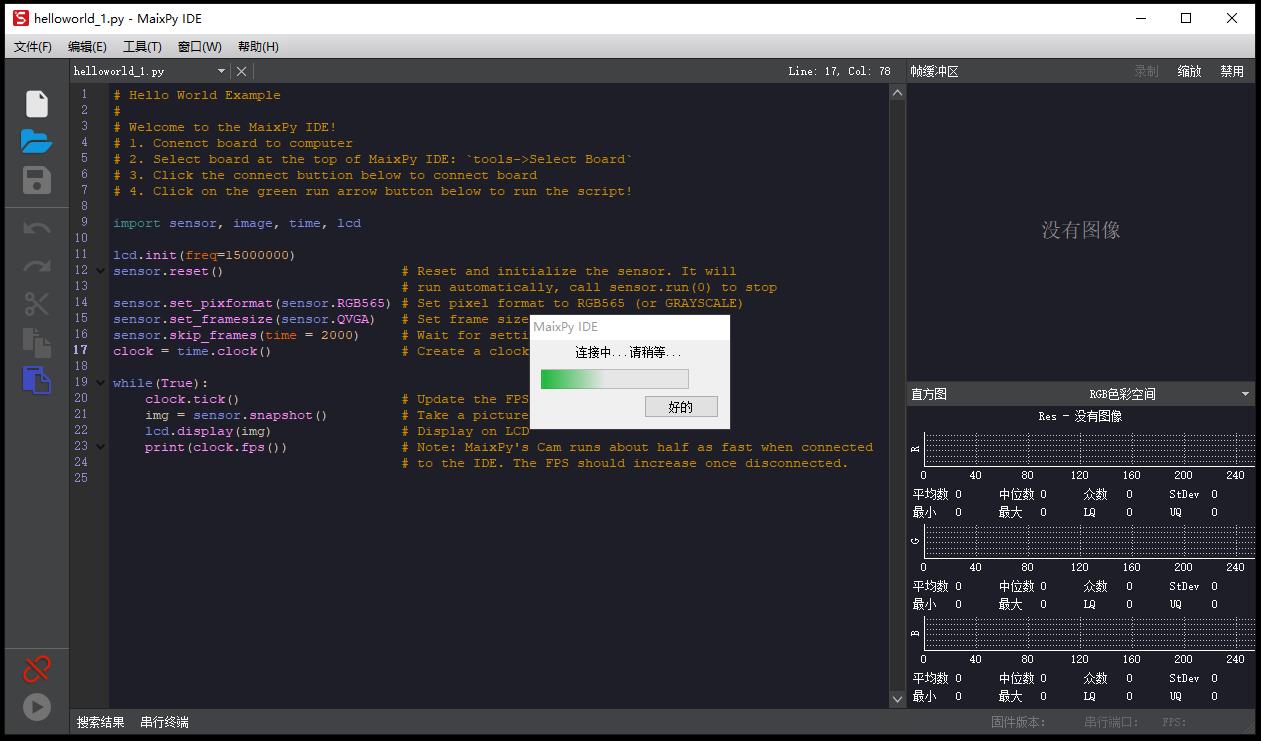Click the 固件版本 firmware version status
This screenshot has height=741, width=1261.
click(1018, 722)
